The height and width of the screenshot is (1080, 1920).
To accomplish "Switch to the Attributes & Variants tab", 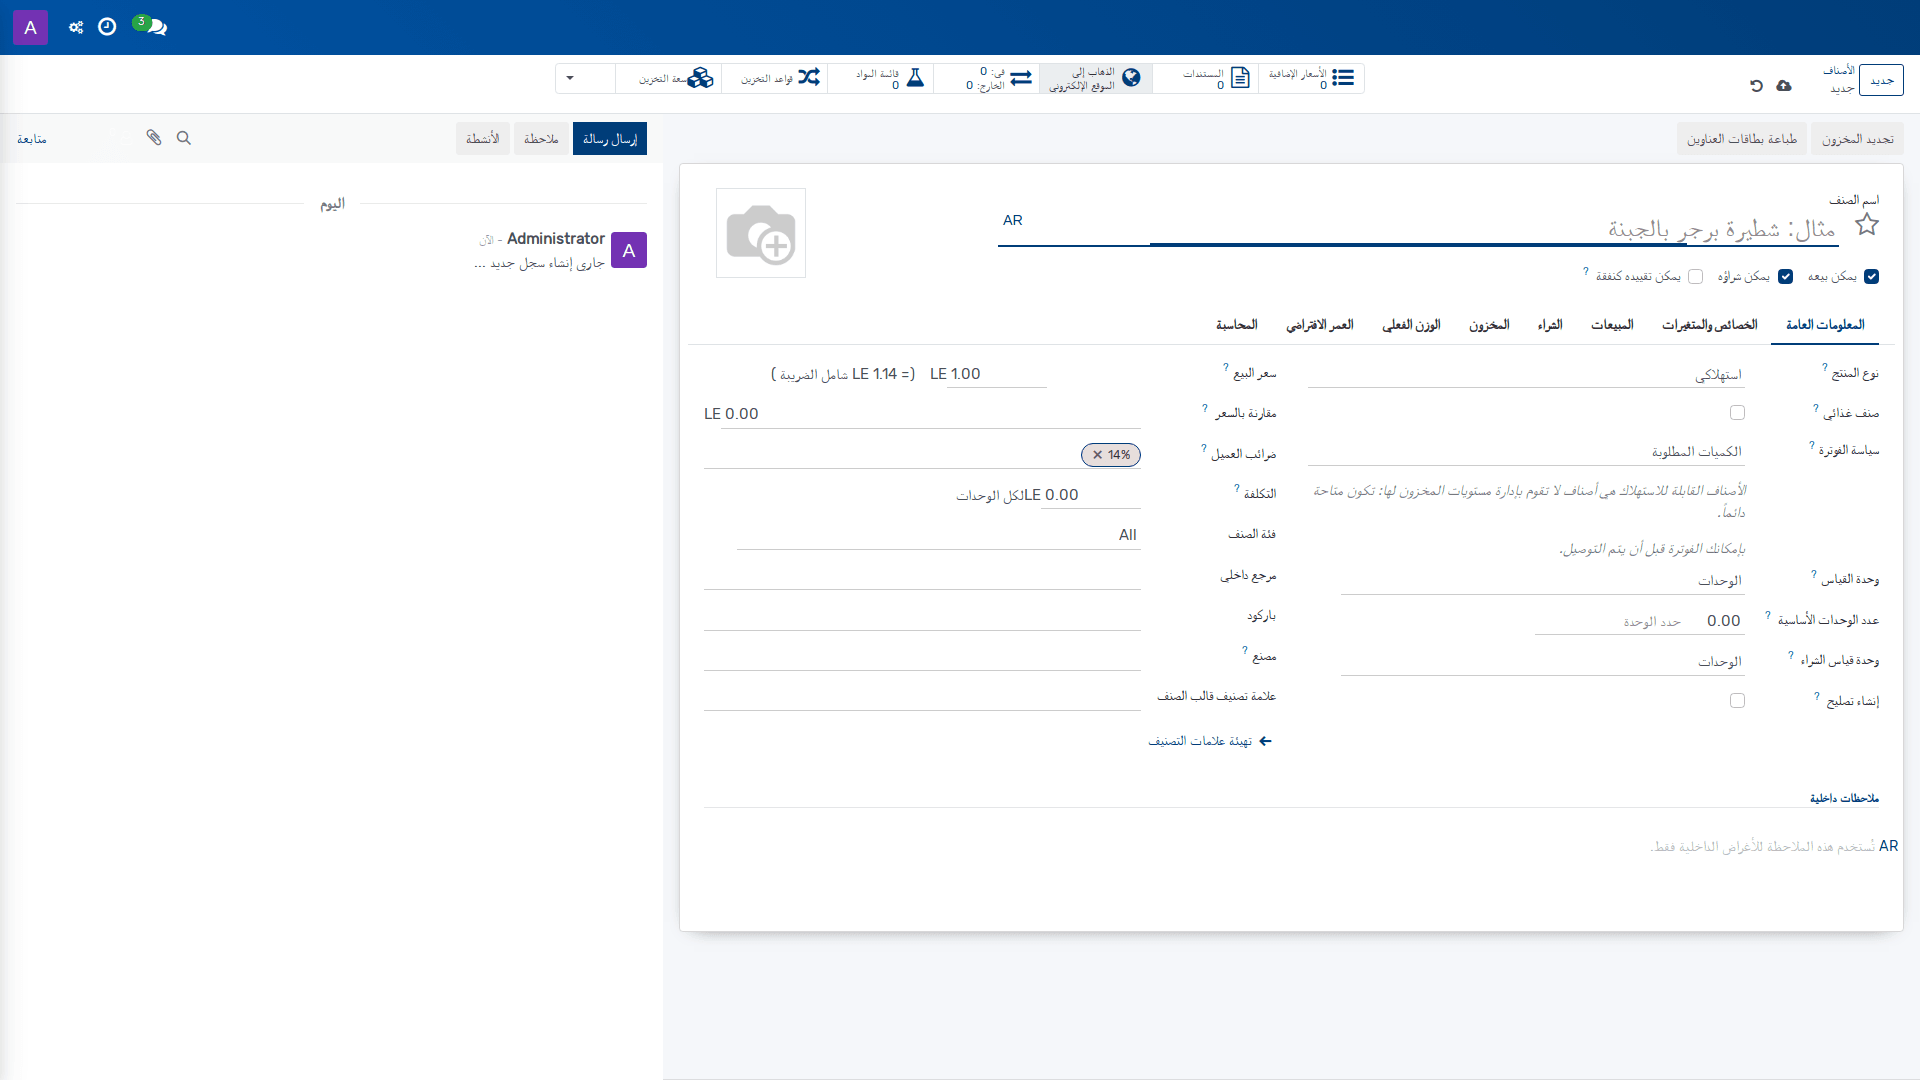I will coord(1710,325).
